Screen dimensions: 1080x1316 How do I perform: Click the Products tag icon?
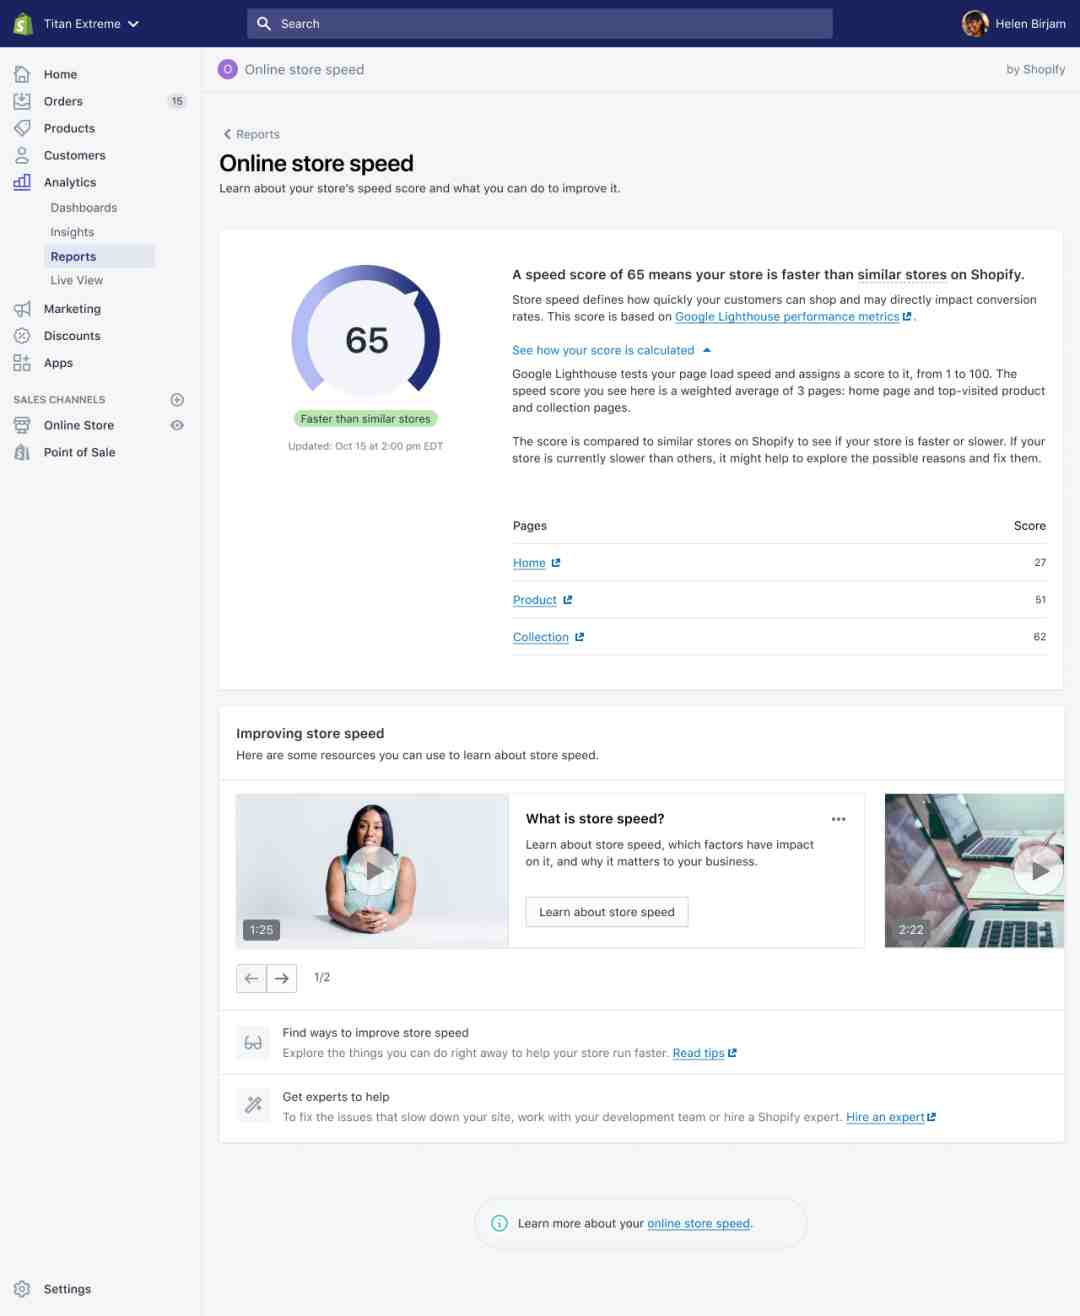pyautogui.click(x=22, y=128)
